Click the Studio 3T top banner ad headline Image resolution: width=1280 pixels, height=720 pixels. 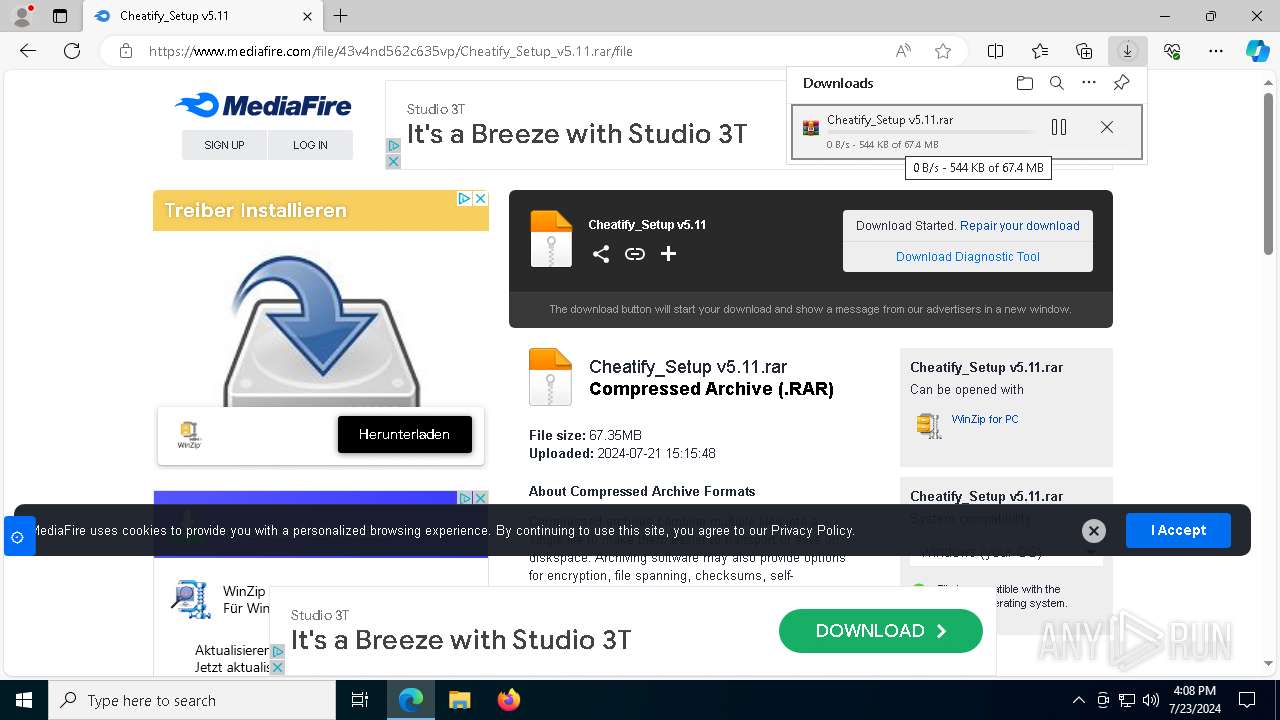point(577,134)
